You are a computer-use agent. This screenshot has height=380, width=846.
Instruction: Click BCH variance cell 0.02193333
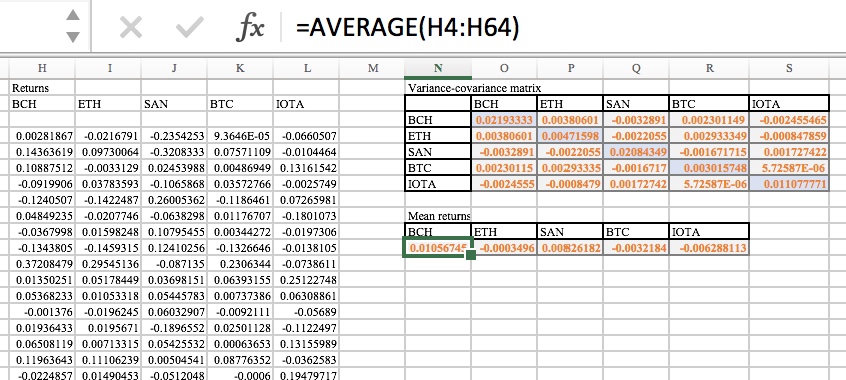click(x=504, y=120)
